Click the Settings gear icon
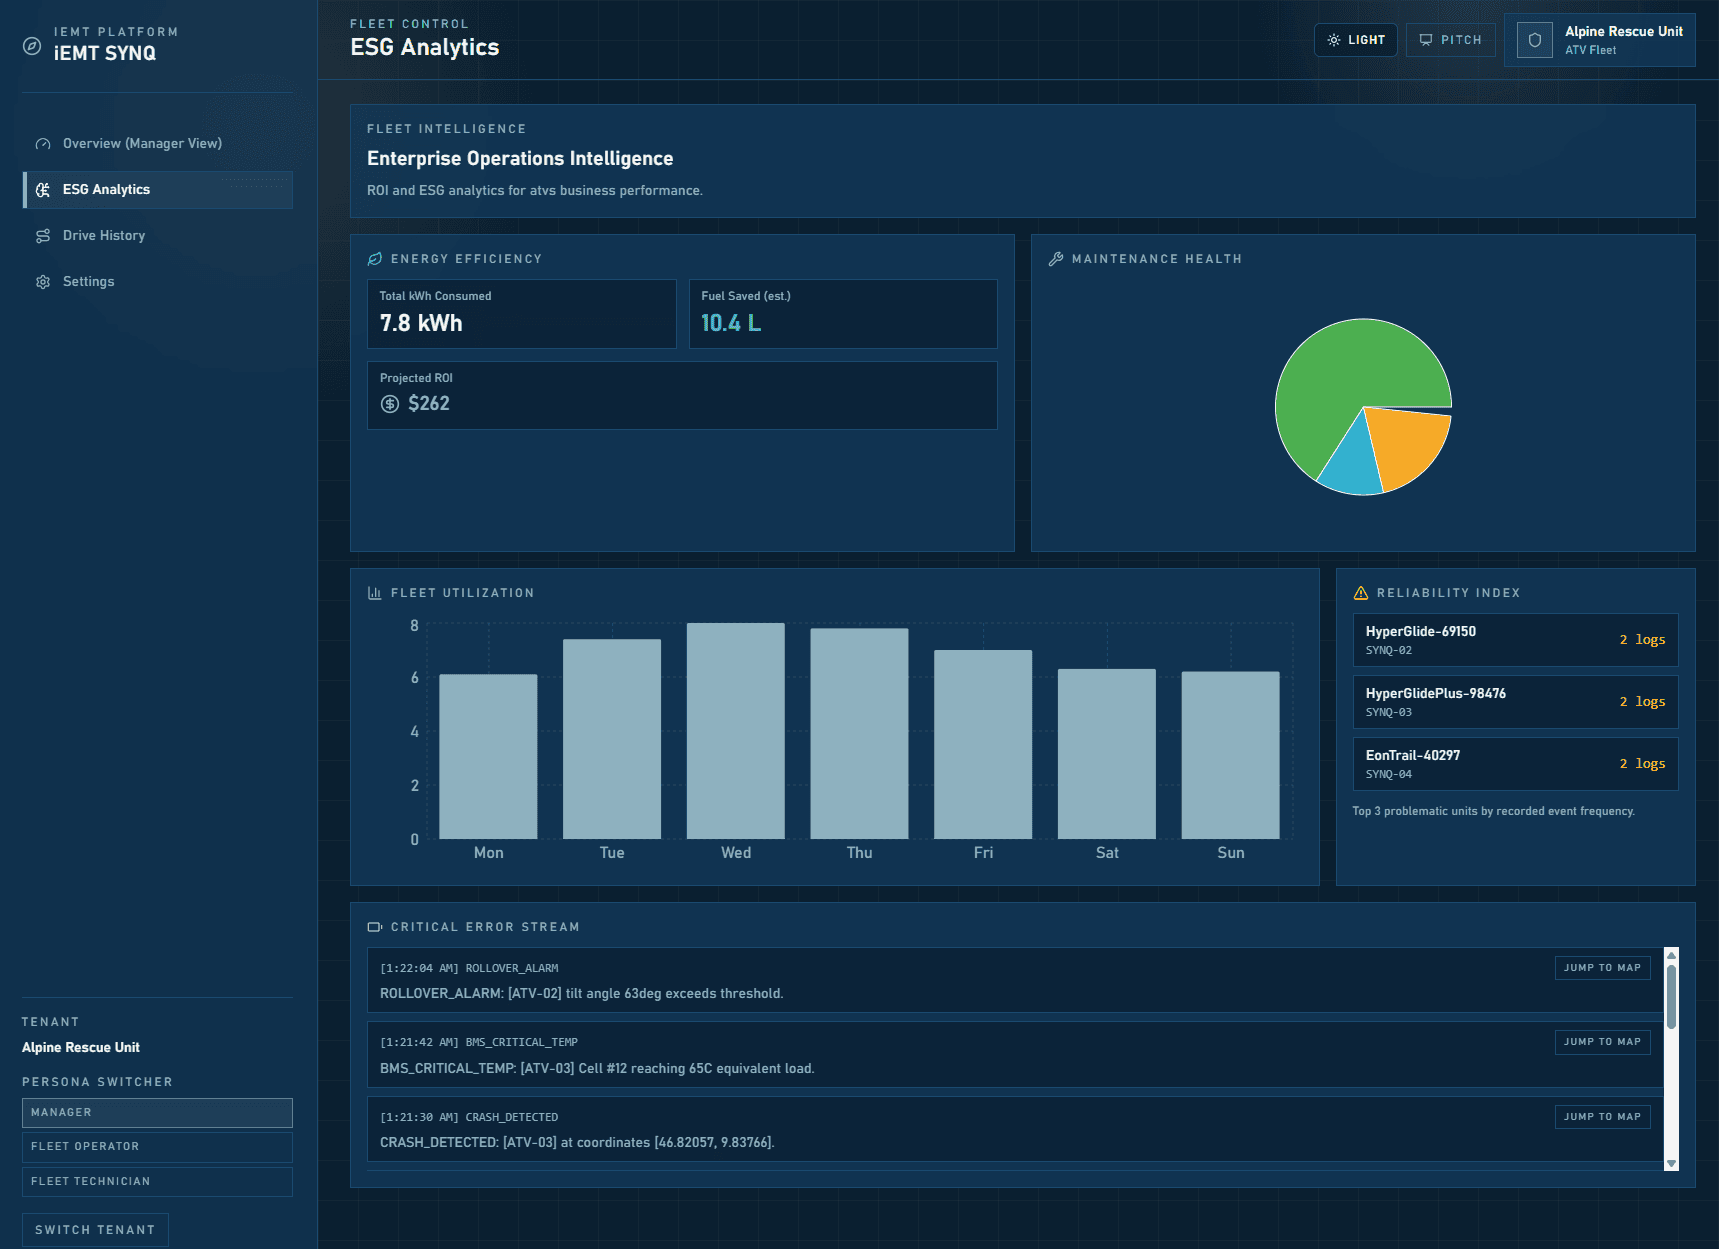The height and width of the screenshot is (1249, 1719). tap(43, 282)
